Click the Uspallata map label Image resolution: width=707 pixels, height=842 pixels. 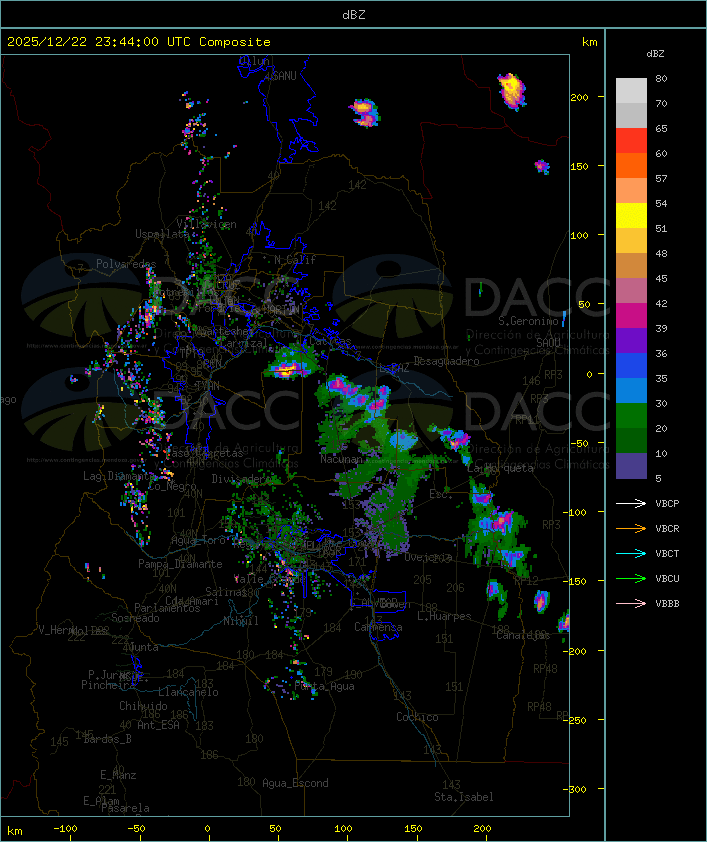(162, 234)
